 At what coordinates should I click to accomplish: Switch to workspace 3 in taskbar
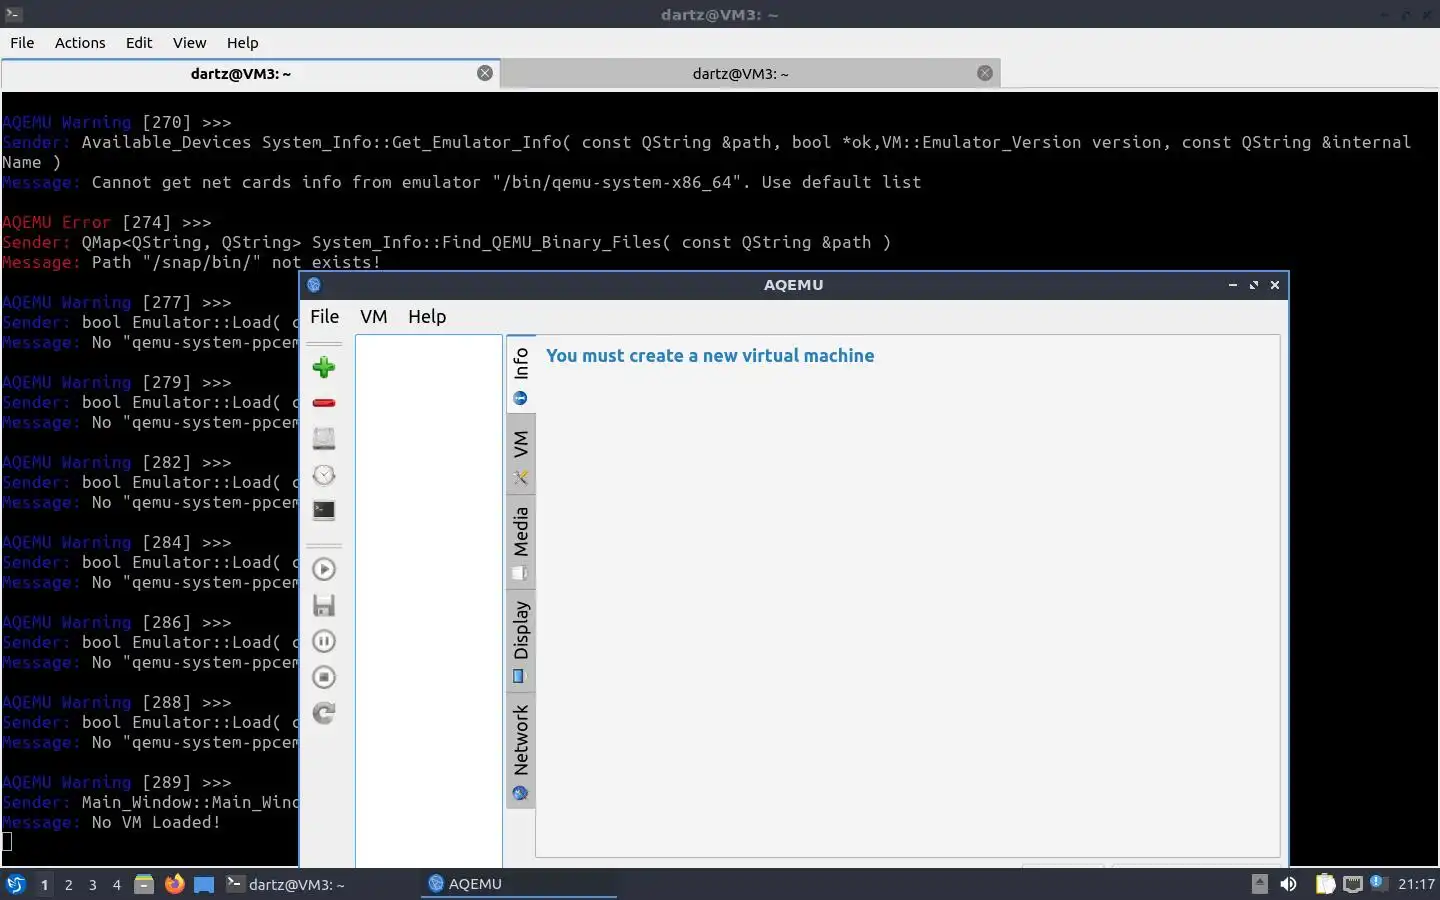(93, 884)
